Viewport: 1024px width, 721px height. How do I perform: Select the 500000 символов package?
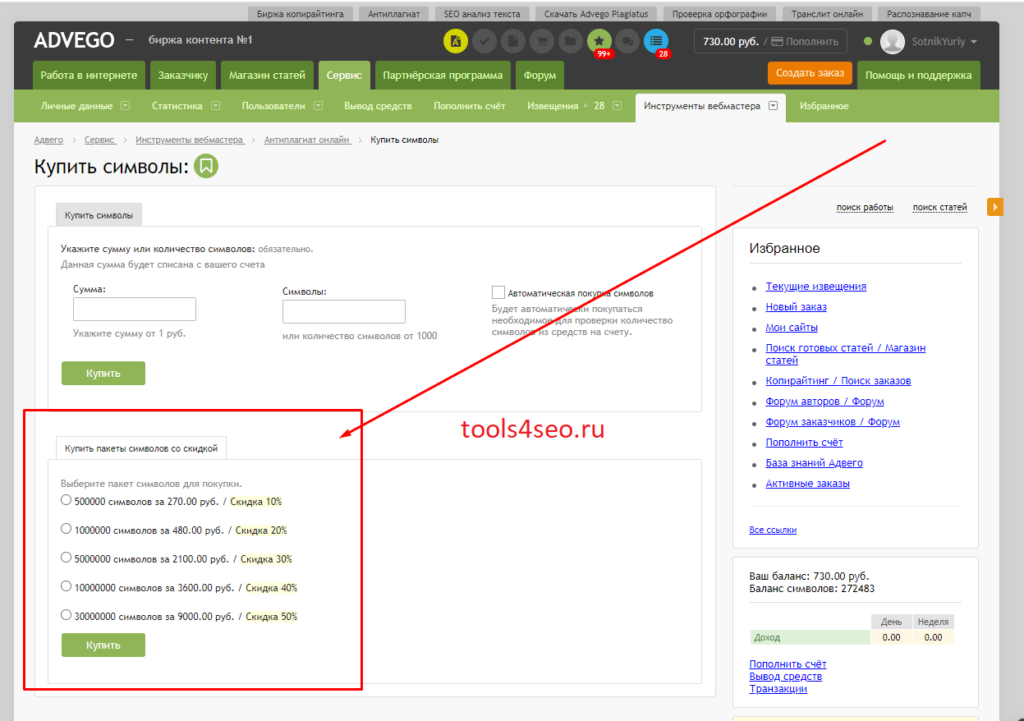66,500
